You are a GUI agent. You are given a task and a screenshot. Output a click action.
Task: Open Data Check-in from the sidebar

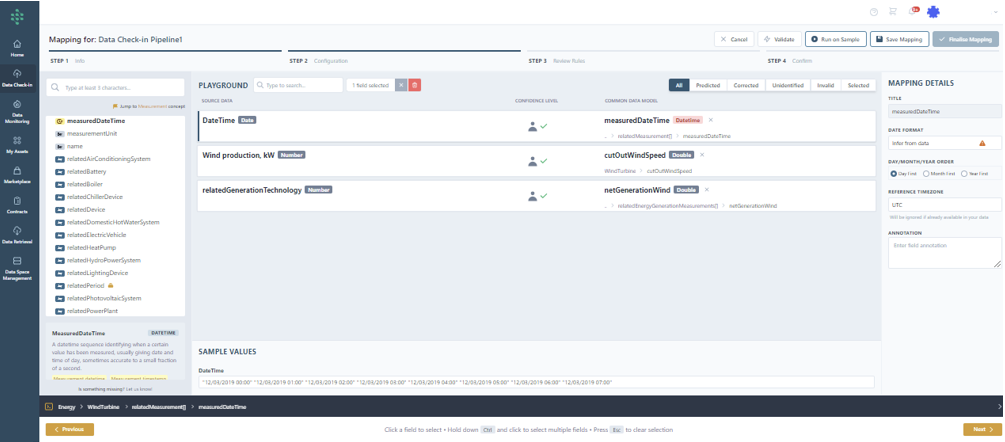click(18, 78)
